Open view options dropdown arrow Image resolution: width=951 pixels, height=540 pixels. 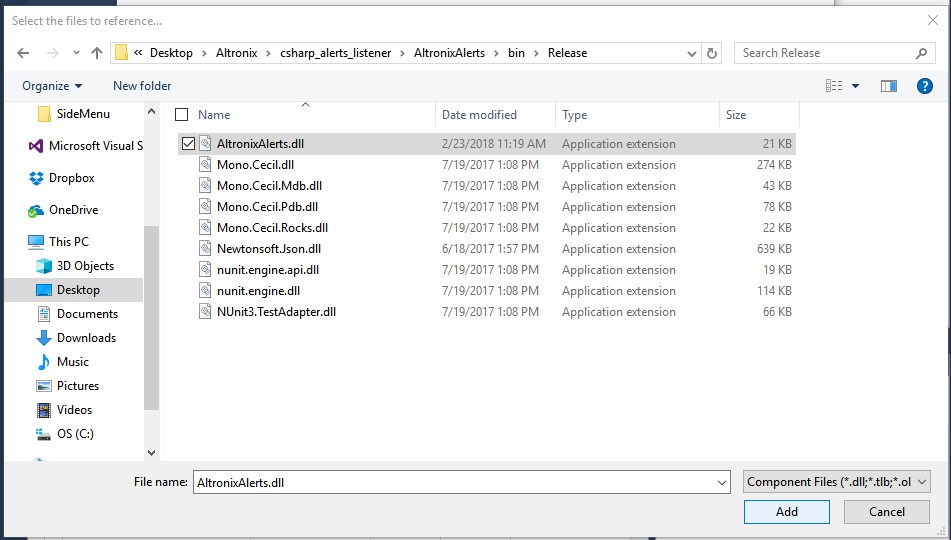855,86
